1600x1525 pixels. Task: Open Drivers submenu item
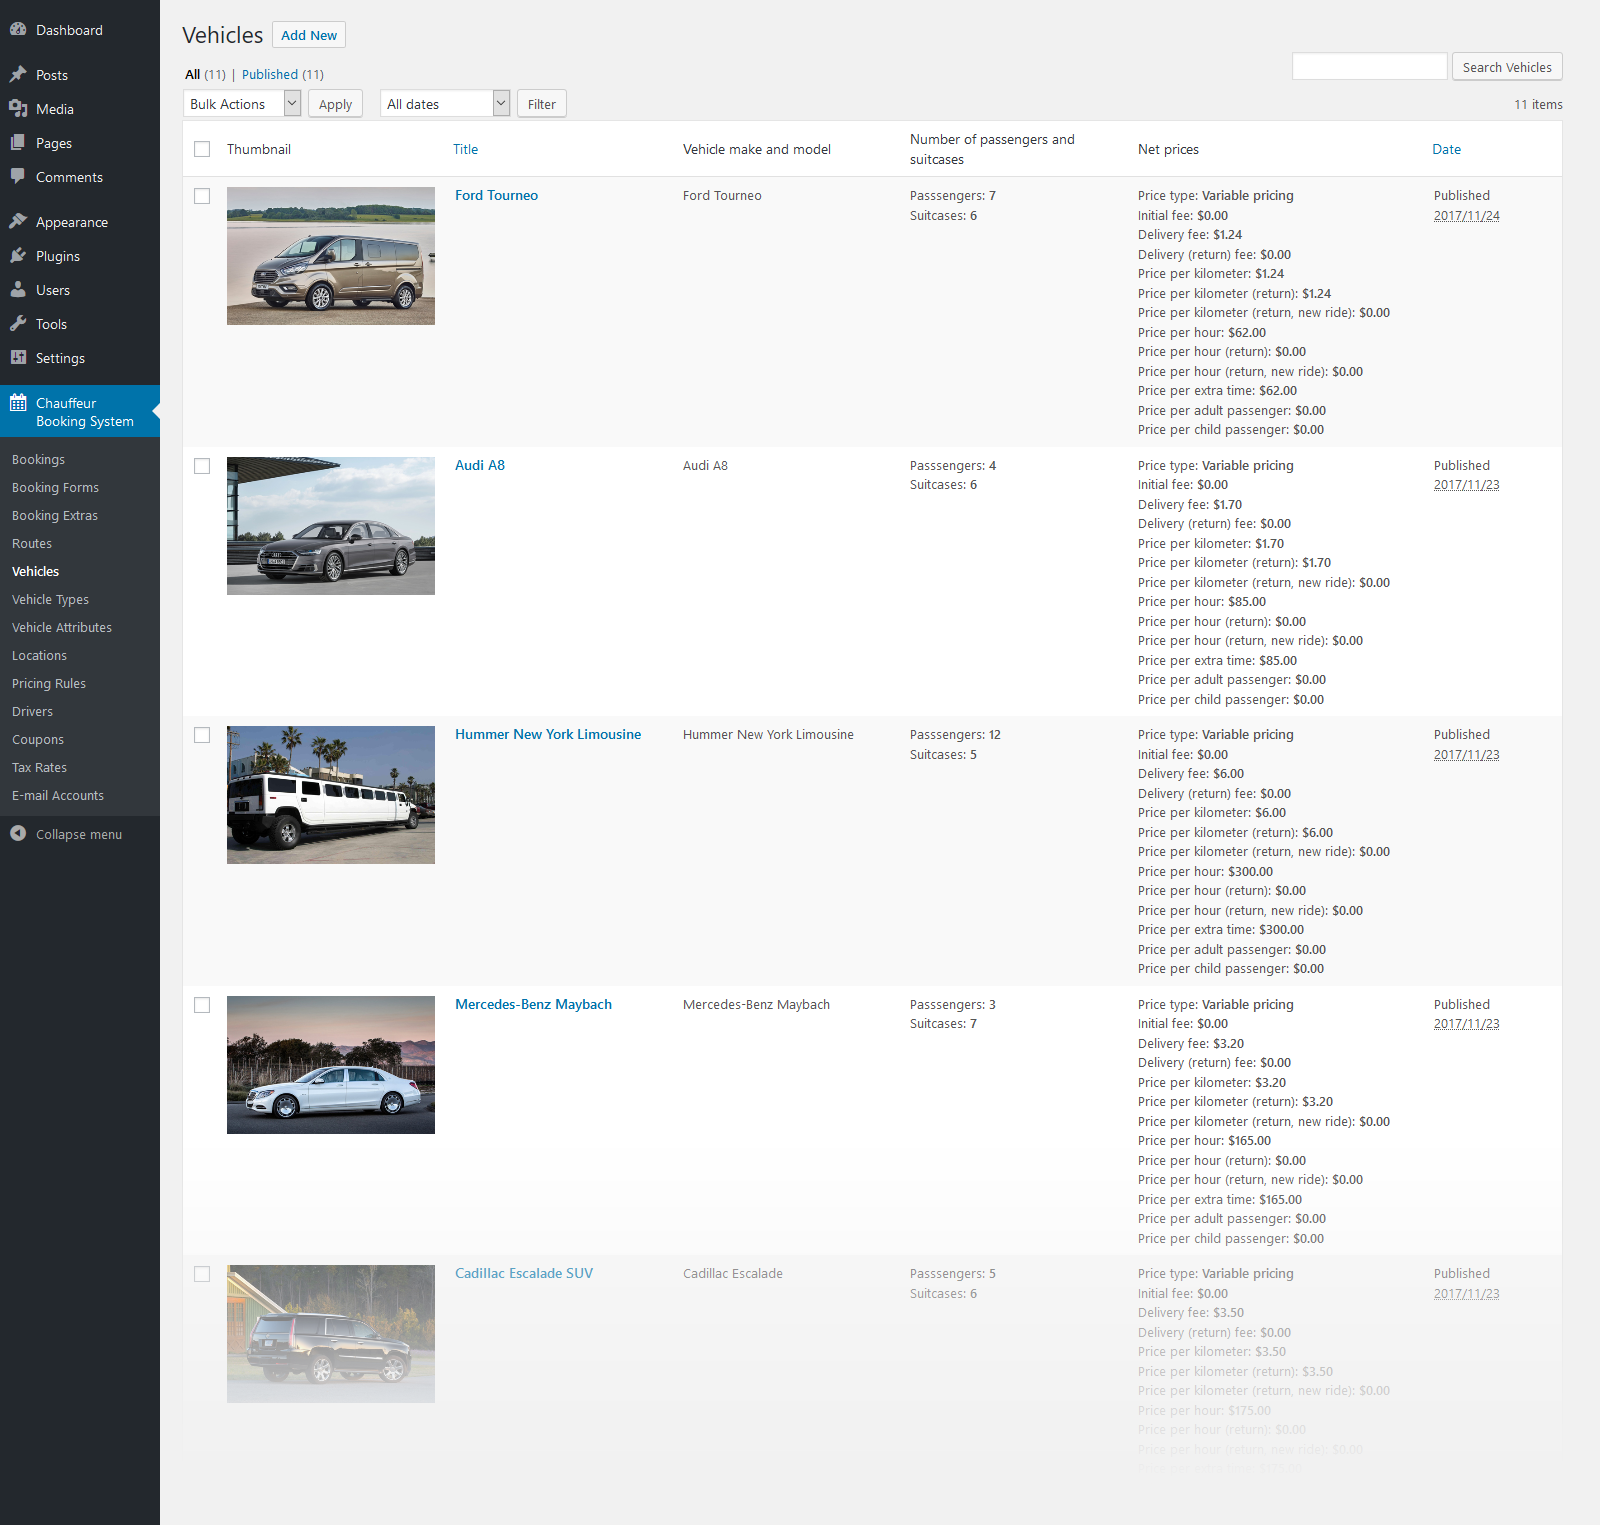point(33,712)
